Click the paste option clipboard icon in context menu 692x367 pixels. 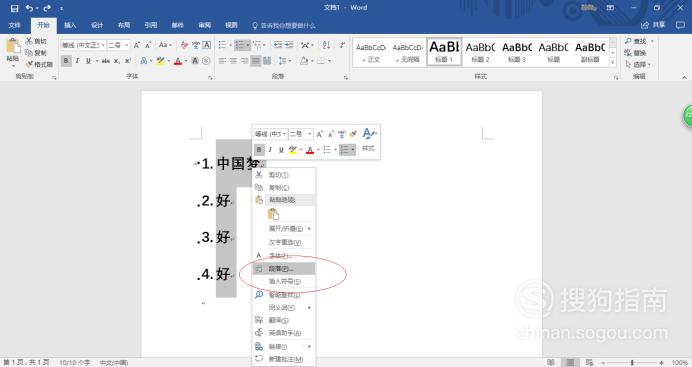[273, 214]
